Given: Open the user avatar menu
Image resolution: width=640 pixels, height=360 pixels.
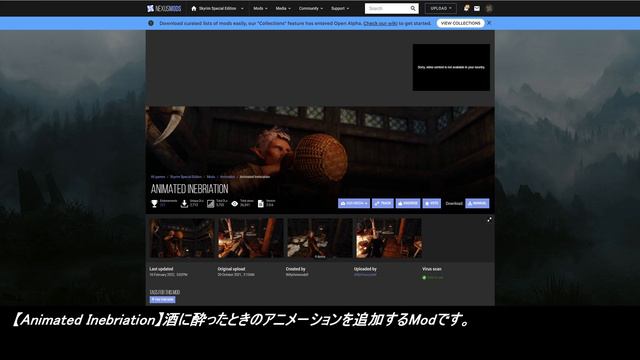Looking at the screenshot, I should pyautogui.click(x=489, y=8).
